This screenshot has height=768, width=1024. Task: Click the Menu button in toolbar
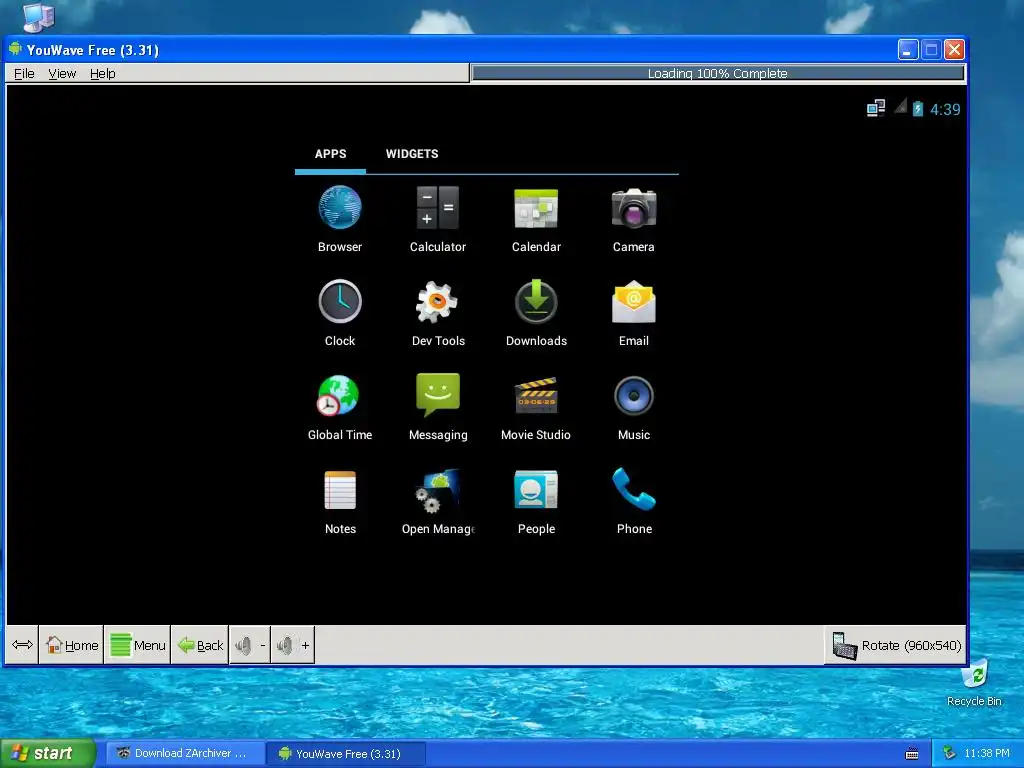(x=137, y=645)
